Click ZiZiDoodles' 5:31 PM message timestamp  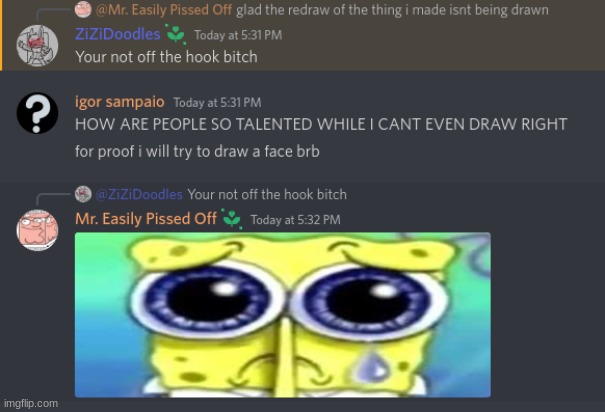click(238, 35)
